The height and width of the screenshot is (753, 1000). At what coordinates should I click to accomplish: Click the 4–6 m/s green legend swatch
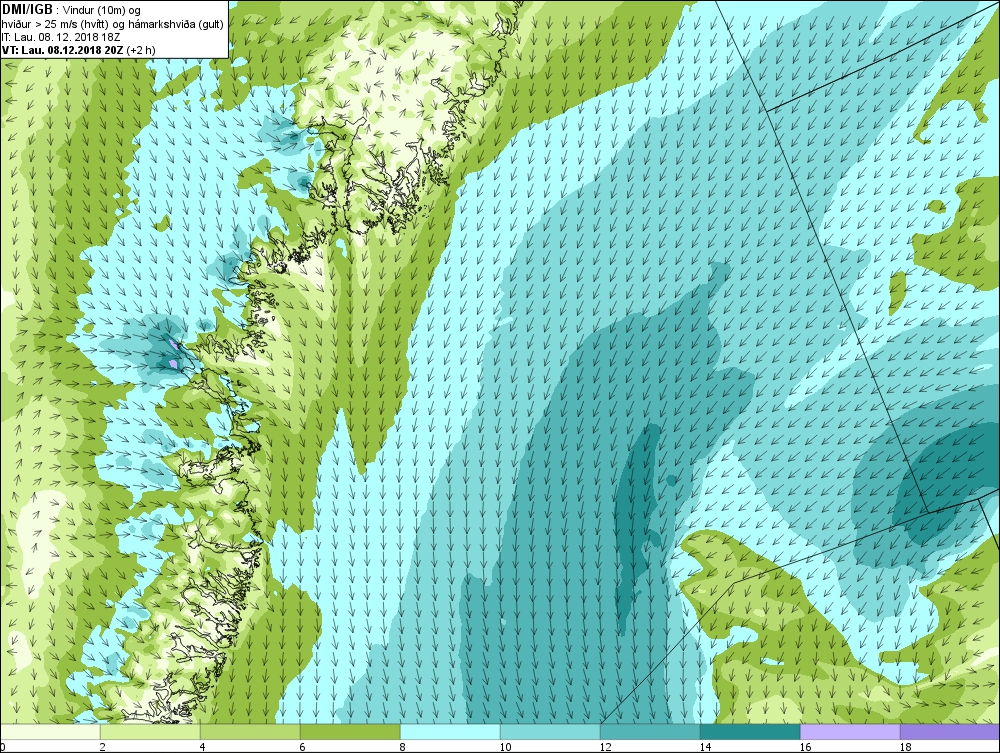point(250,731)
